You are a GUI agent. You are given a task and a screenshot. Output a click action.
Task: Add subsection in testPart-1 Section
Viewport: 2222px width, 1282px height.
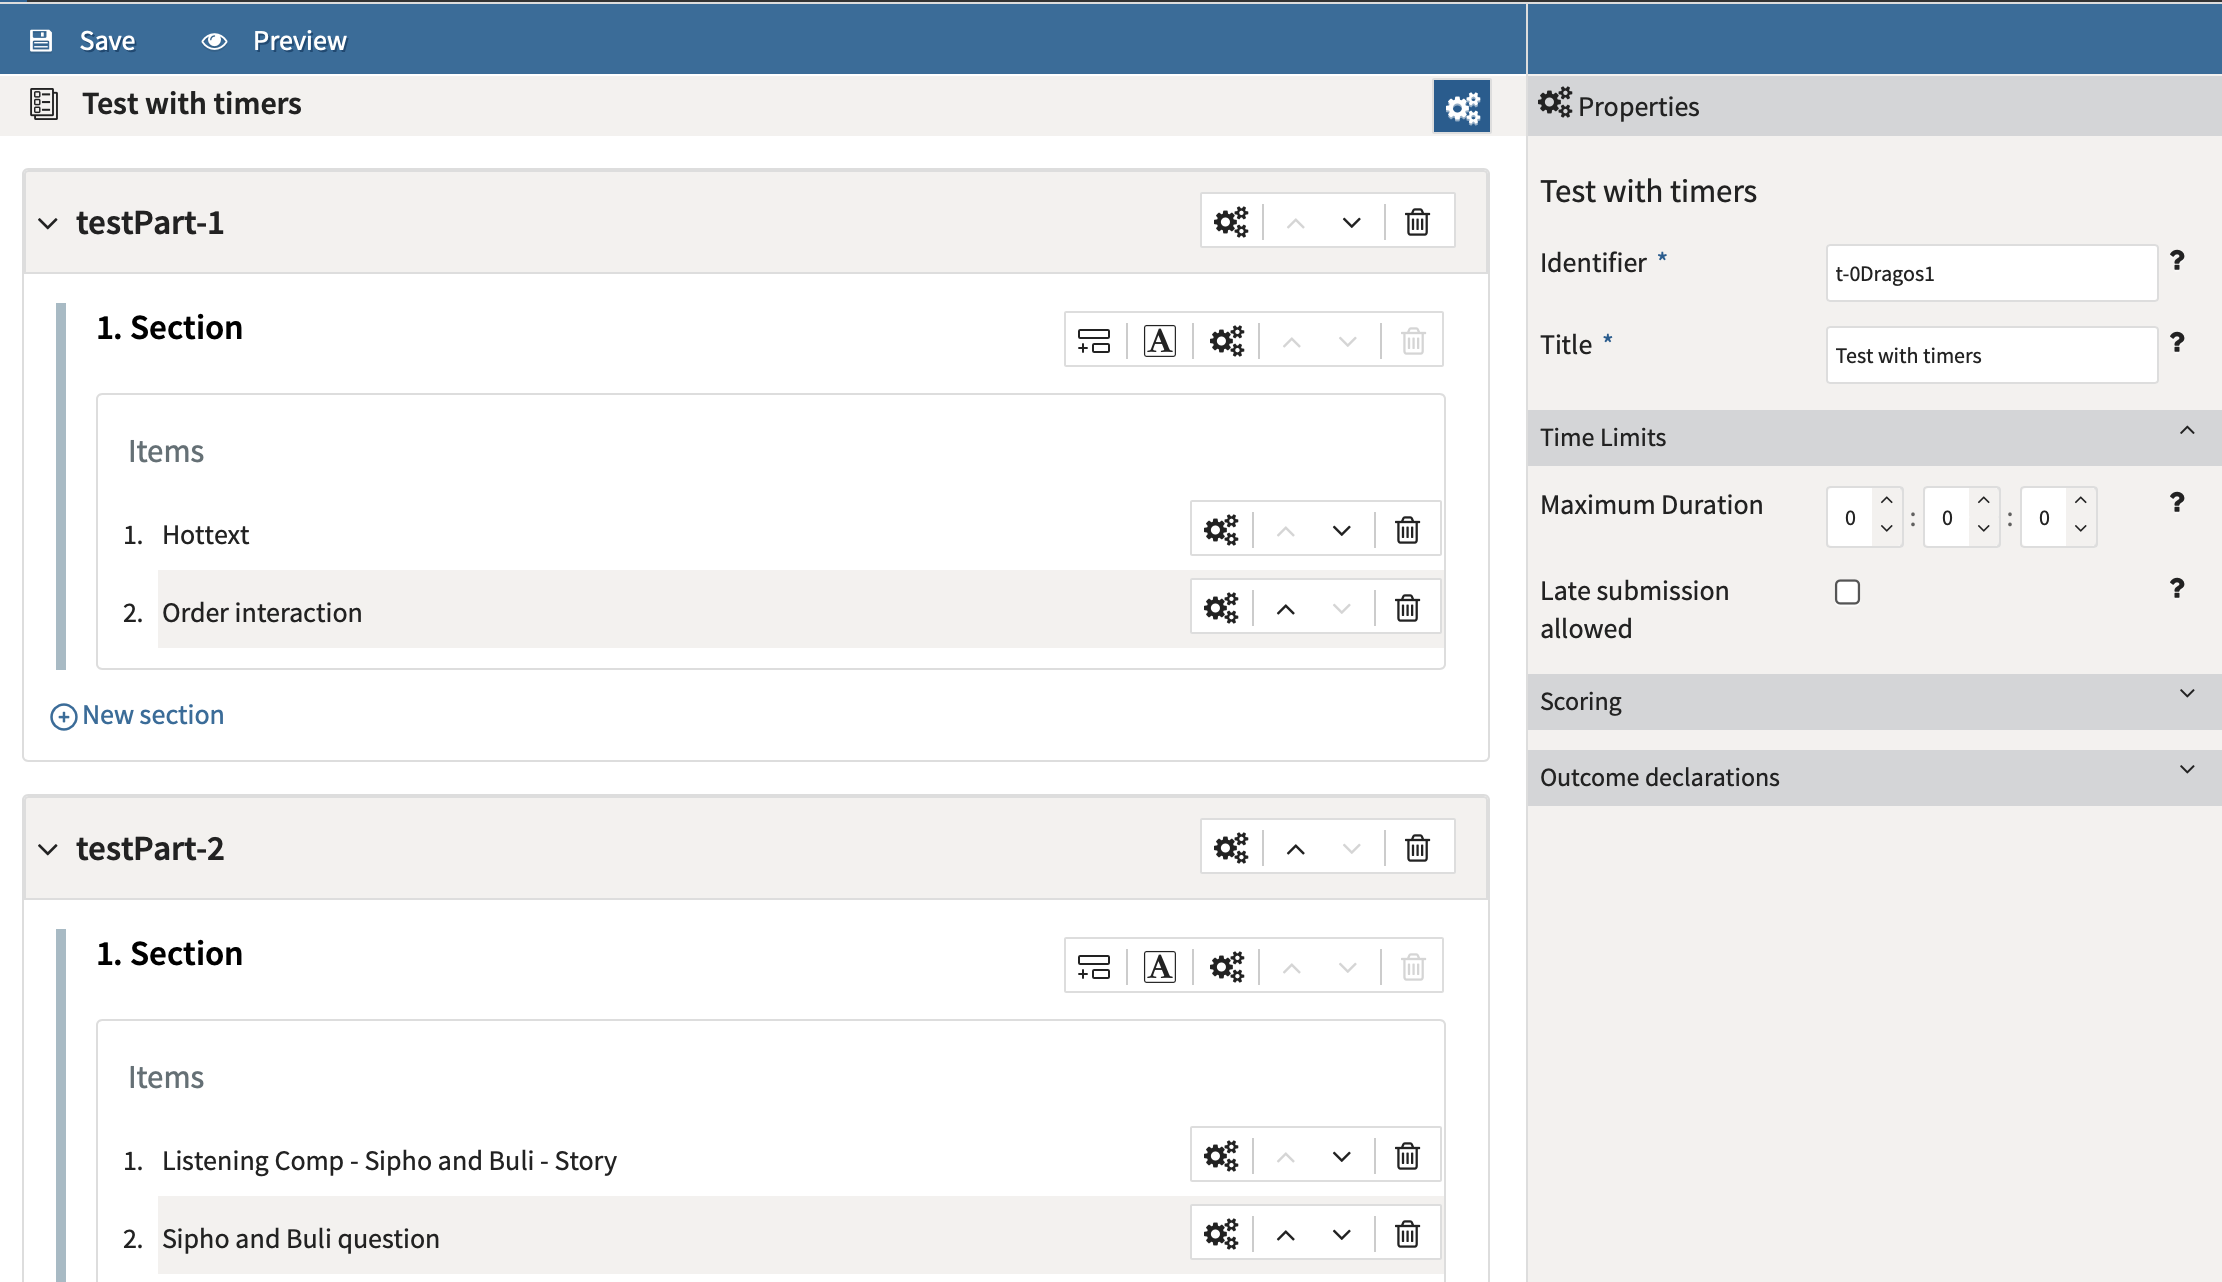point(1094,341)
